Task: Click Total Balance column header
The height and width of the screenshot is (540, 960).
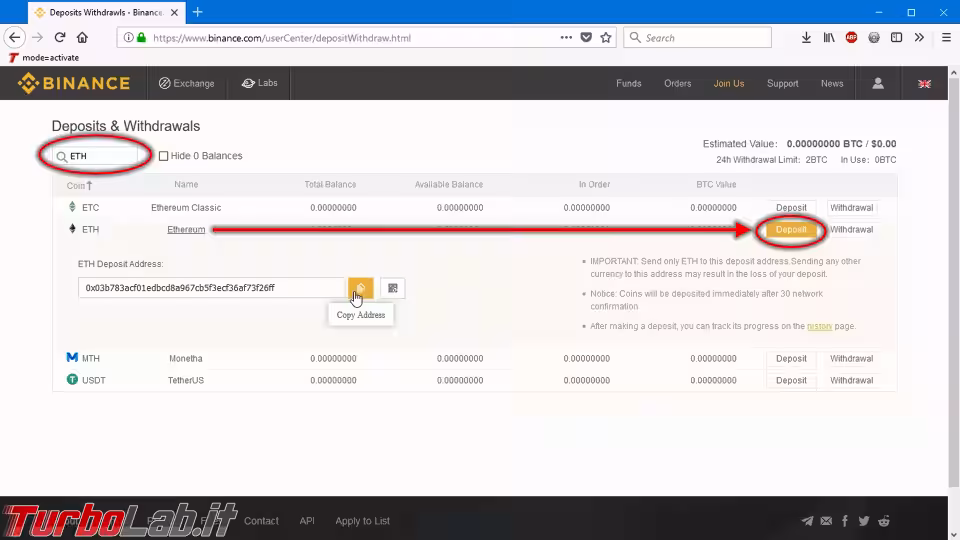Action: click(330, 184)
